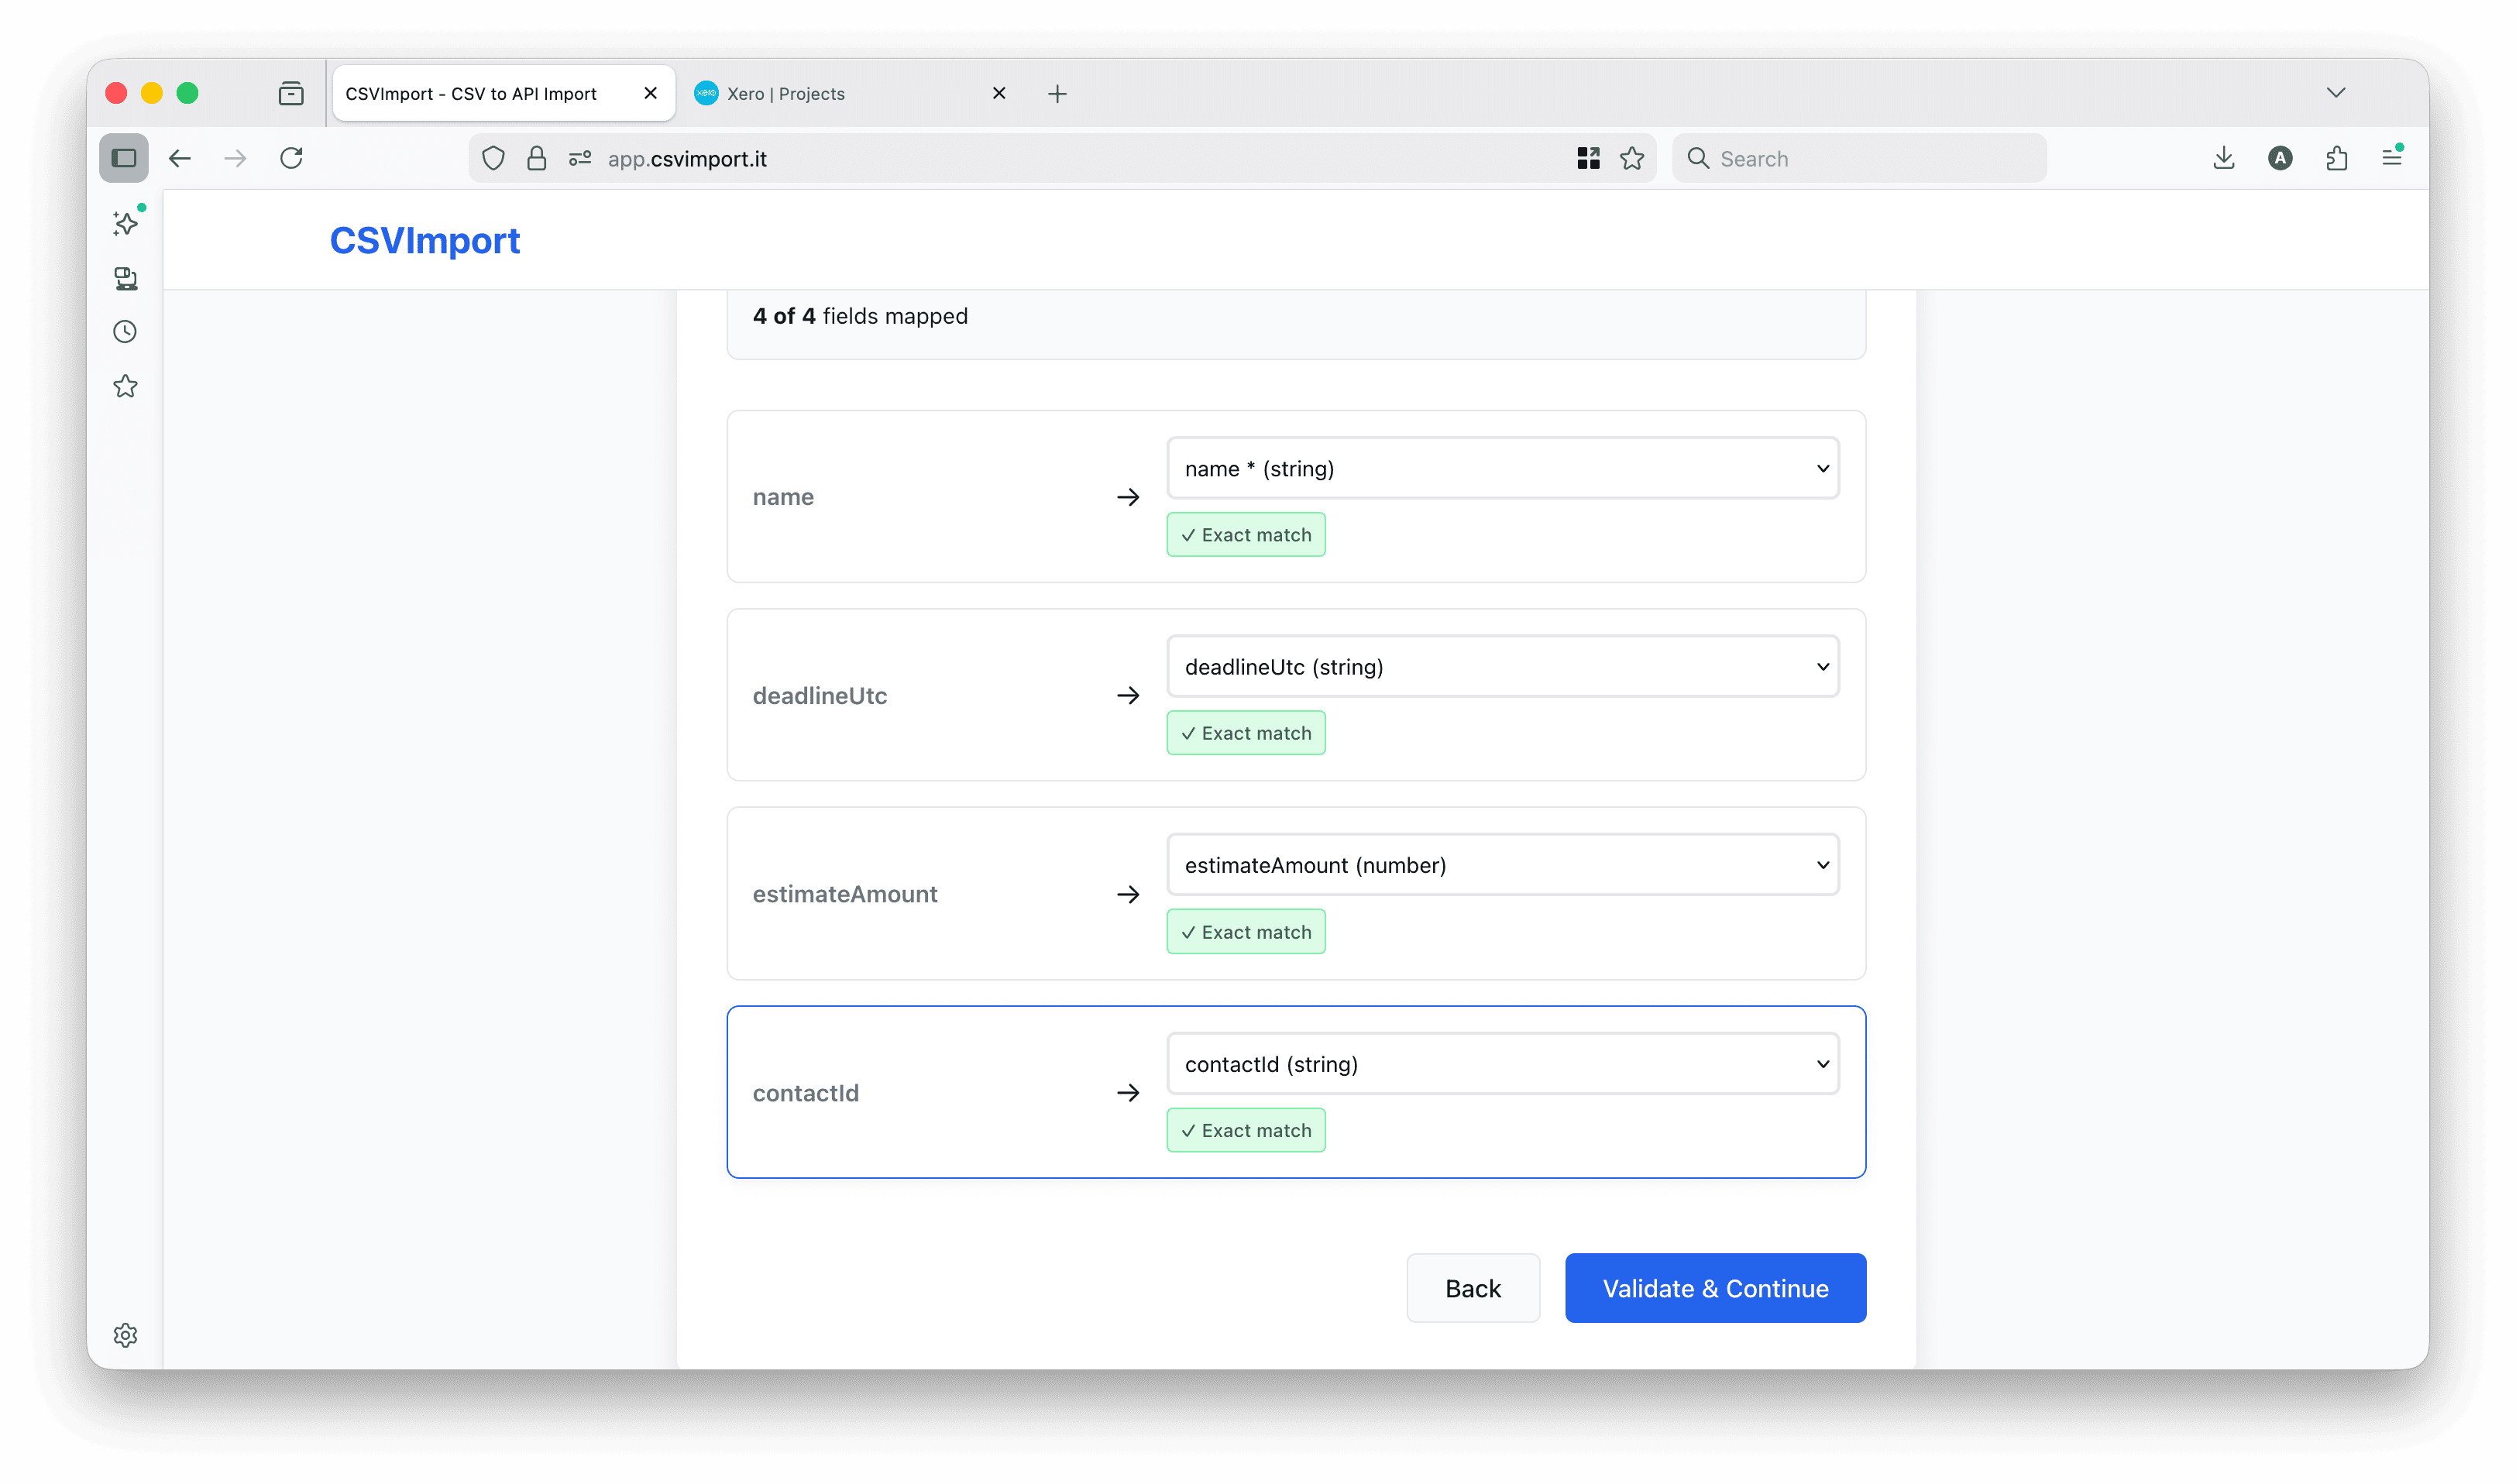Viewport: 2516px width, 1484px height.
Task: Open the extensions puzzle icon
Action: [x=2337, y=158]
